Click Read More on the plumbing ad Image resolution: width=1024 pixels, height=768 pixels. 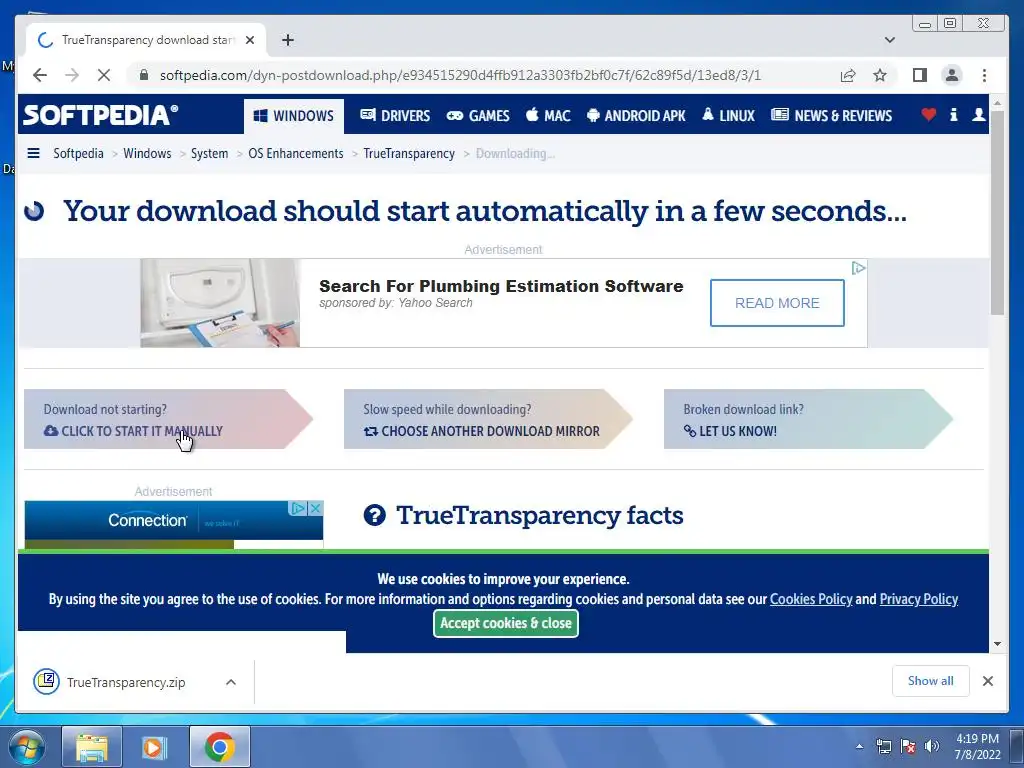(x=777, y=303)
